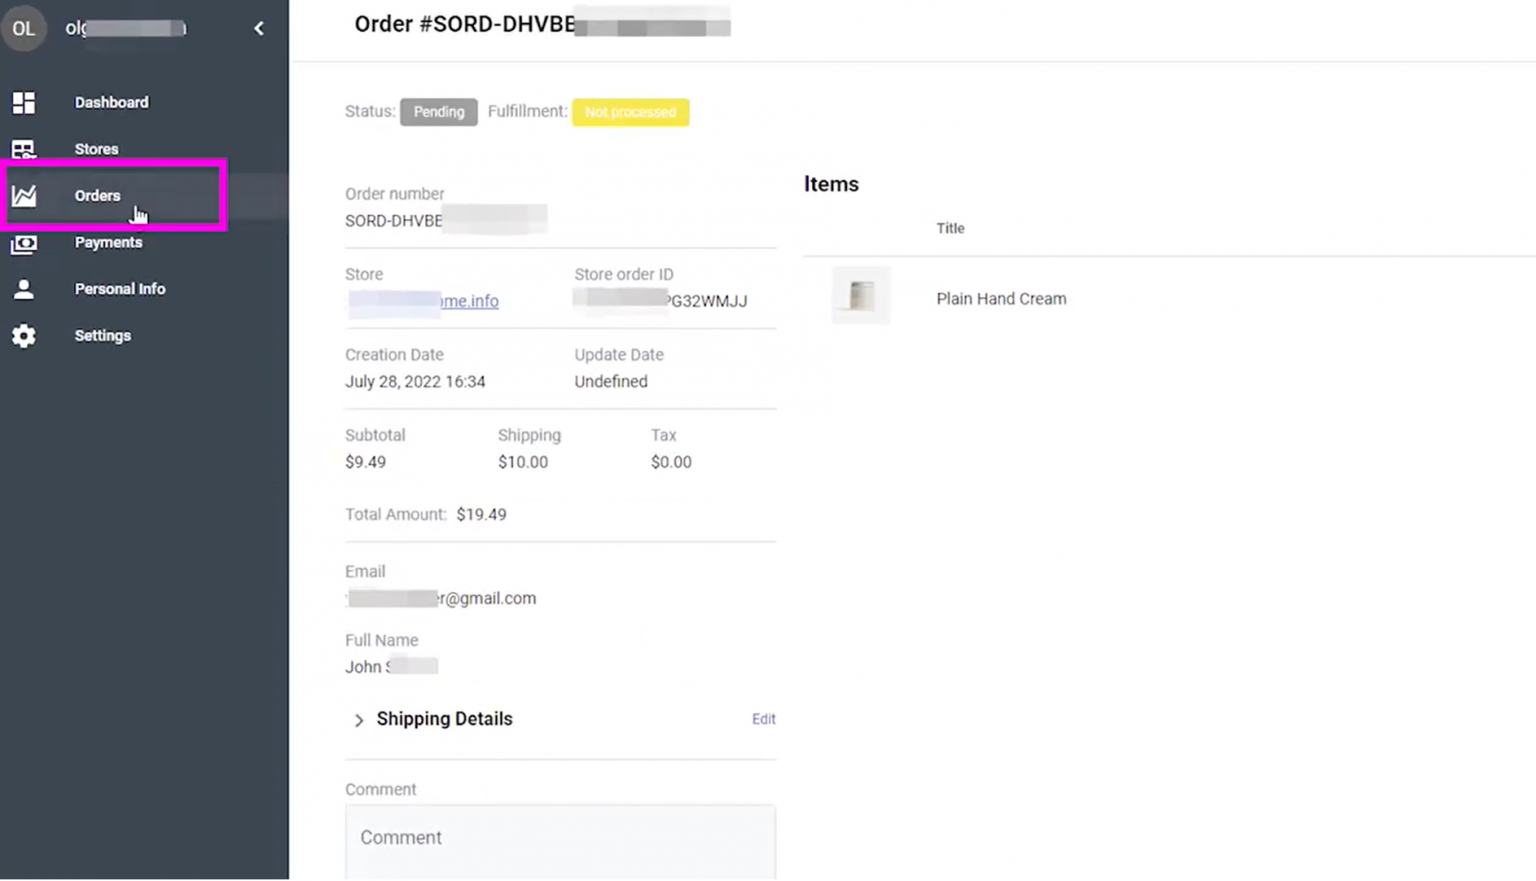This screenshot has width=1536, height=881.
Task: Go to the Settings menu entry
Action: click(102, 335)
